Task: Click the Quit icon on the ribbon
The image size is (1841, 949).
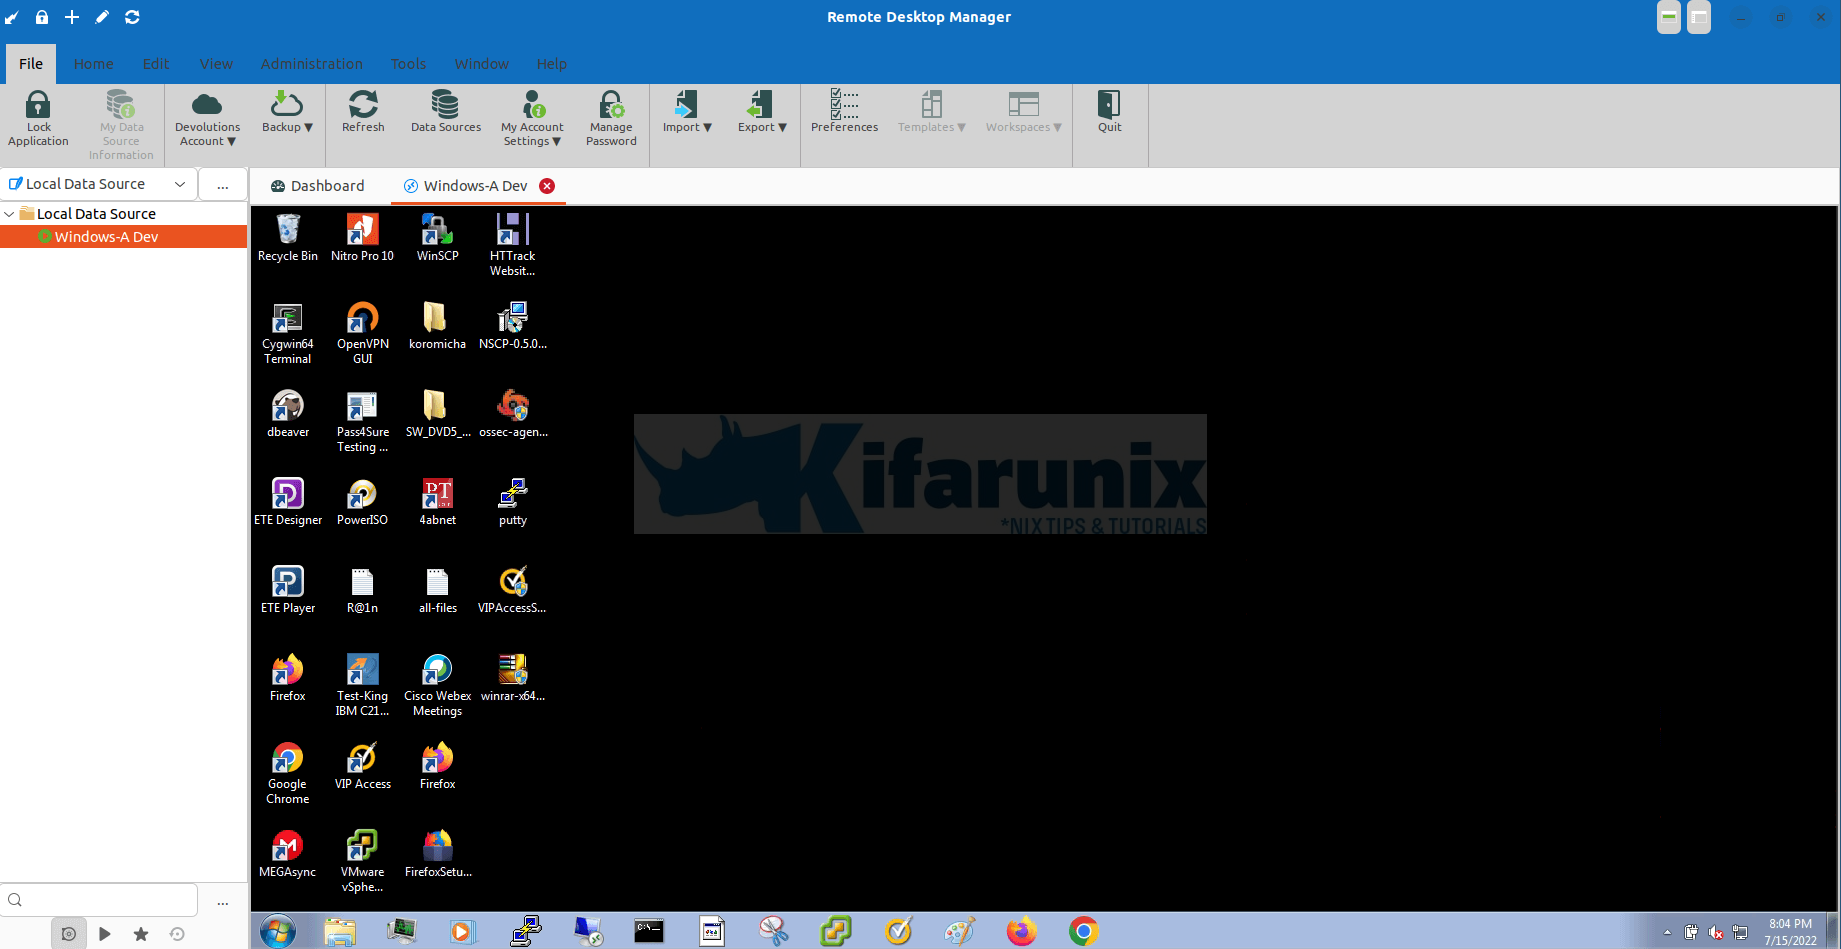Action: pyautogui.click(x=1109, y=112)
